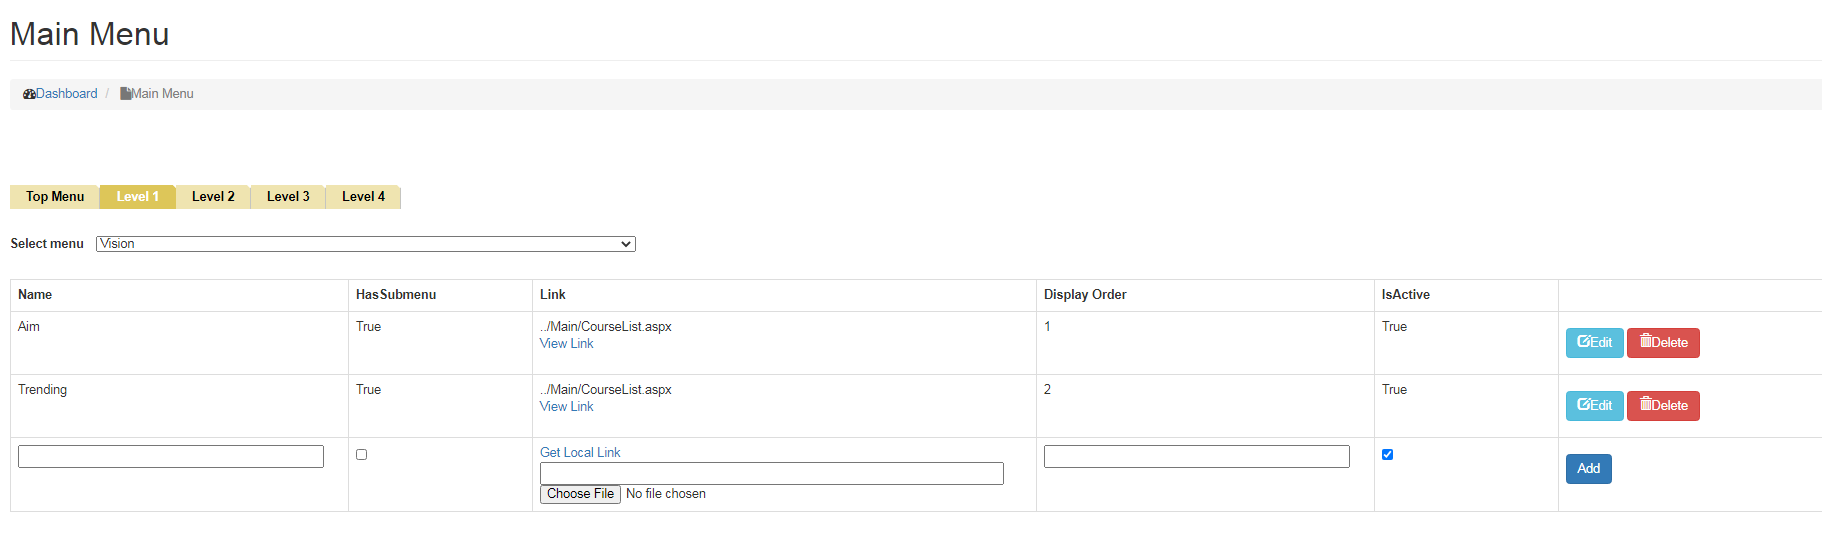This screenshot has height=538, width=1822.
Task: Edit the Aim menu row
Action: [1593, 343]
